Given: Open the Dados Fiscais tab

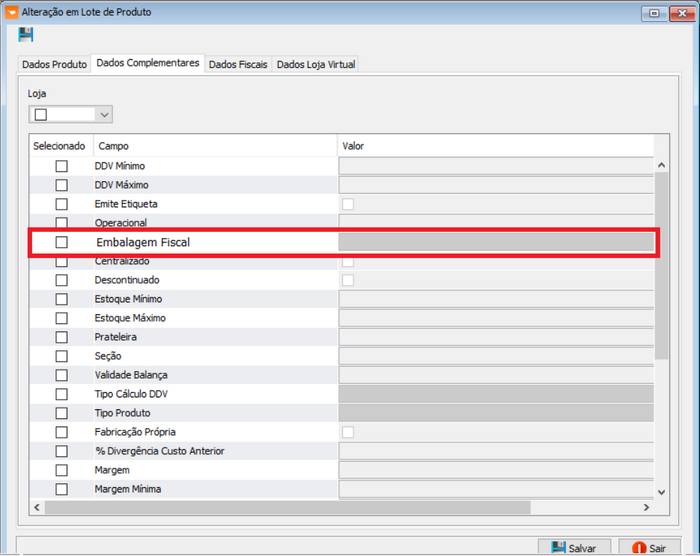Looking at the screenshot, I should click(238, 64).
